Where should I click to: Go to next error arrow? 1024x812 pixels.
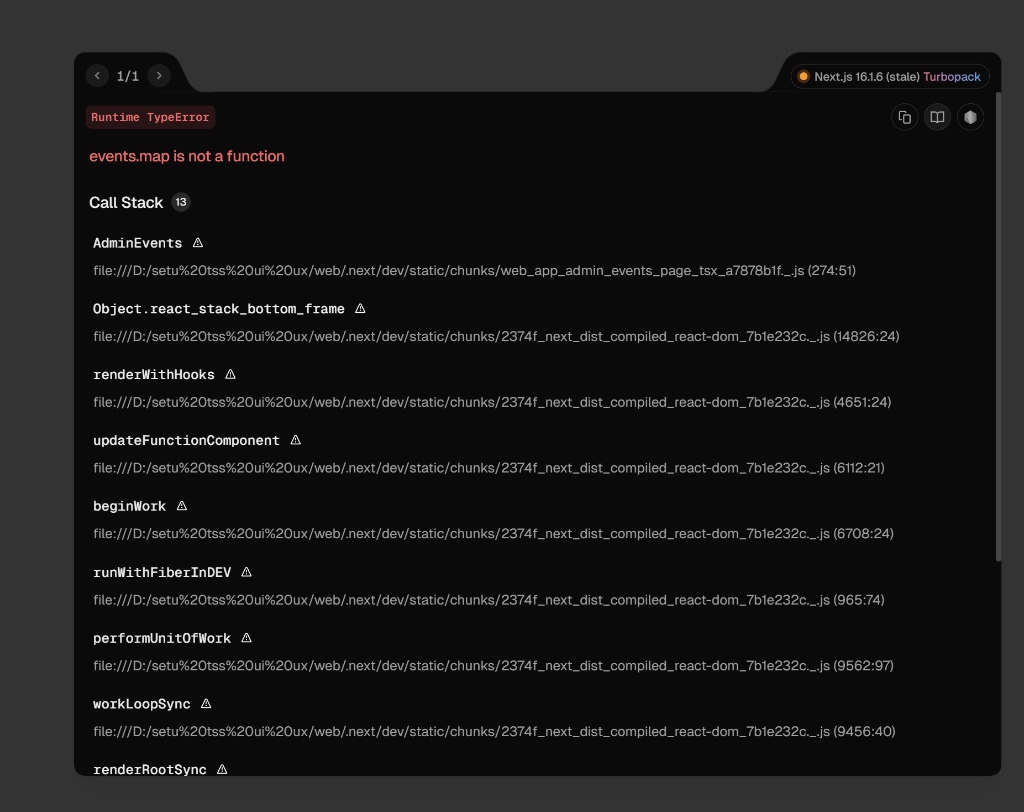(159, 76)
